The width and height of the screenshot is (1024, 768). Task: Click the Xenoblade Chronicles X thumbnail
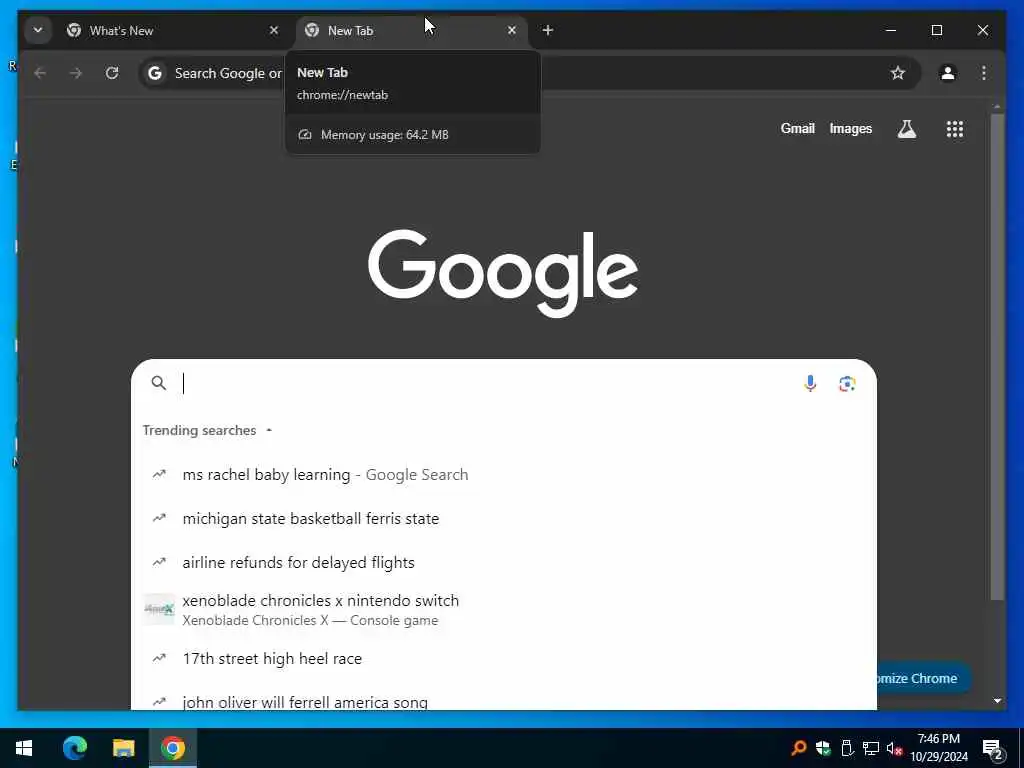pos(159,609)
